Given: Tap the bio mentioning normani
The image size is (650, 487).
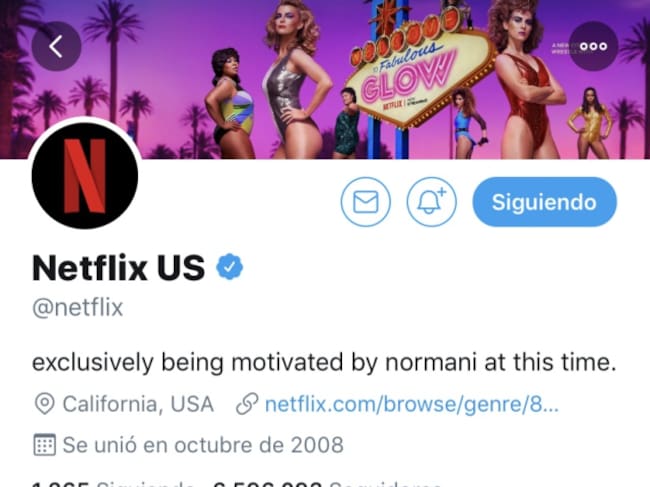Looking at the screenshot, I should 324,362.
